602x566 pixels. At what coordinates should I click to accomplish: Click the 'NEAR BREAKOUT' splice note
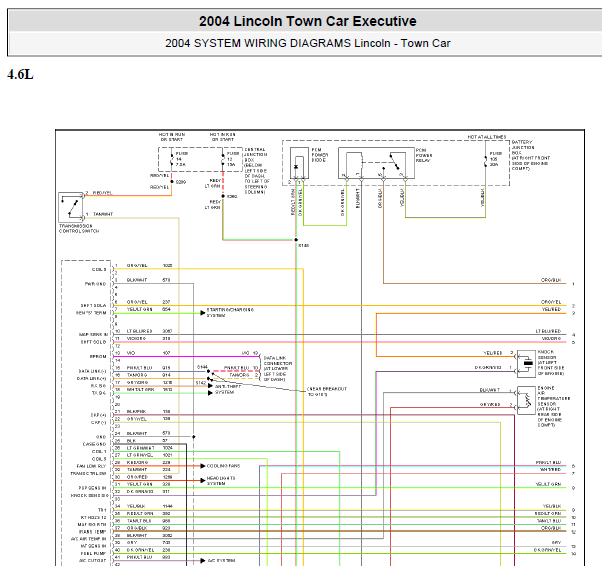[327, 392]
